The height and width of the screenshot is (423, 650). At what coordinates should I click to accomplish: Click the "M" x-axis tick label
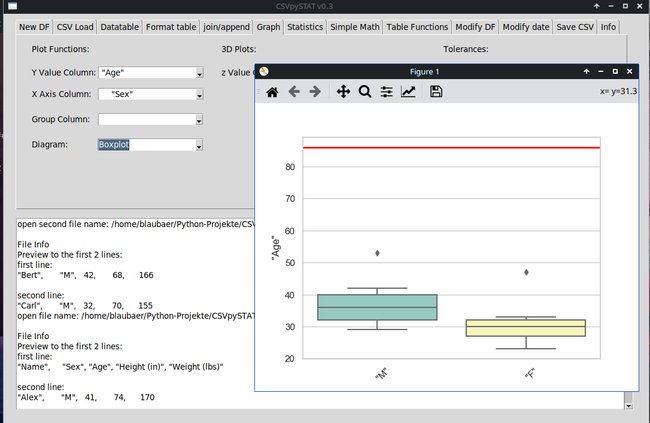point(381,373)
